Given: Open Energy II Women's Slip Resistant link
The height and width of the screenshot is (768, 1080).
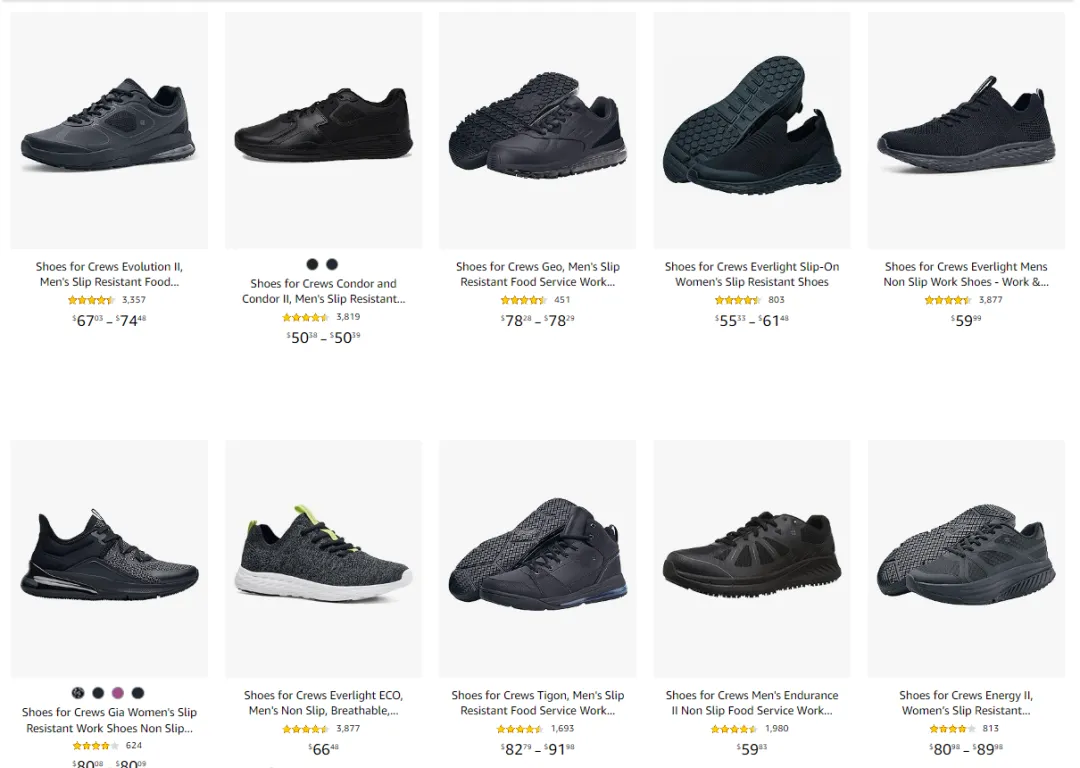Looking at the screenshot, I should tap(966, 703).
